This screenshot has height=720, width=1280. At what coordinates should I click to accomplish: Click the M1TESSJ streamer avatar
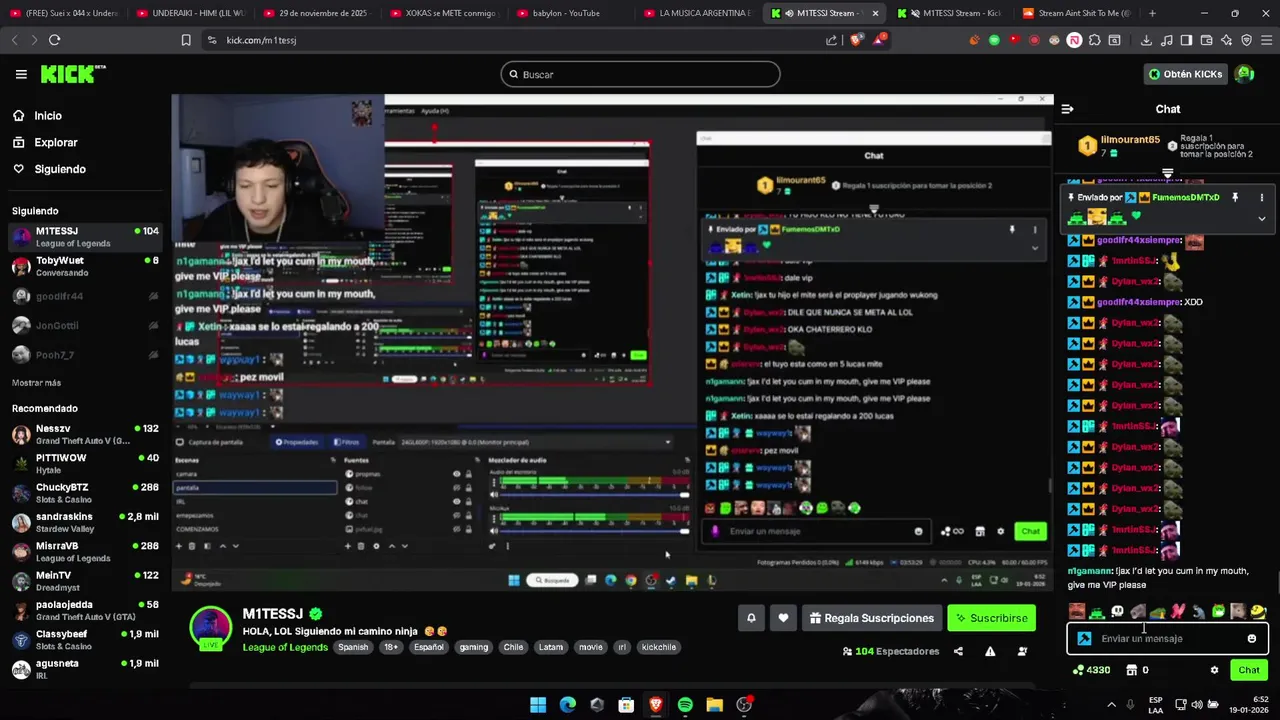pyautogui.click(x=211, y=628)
